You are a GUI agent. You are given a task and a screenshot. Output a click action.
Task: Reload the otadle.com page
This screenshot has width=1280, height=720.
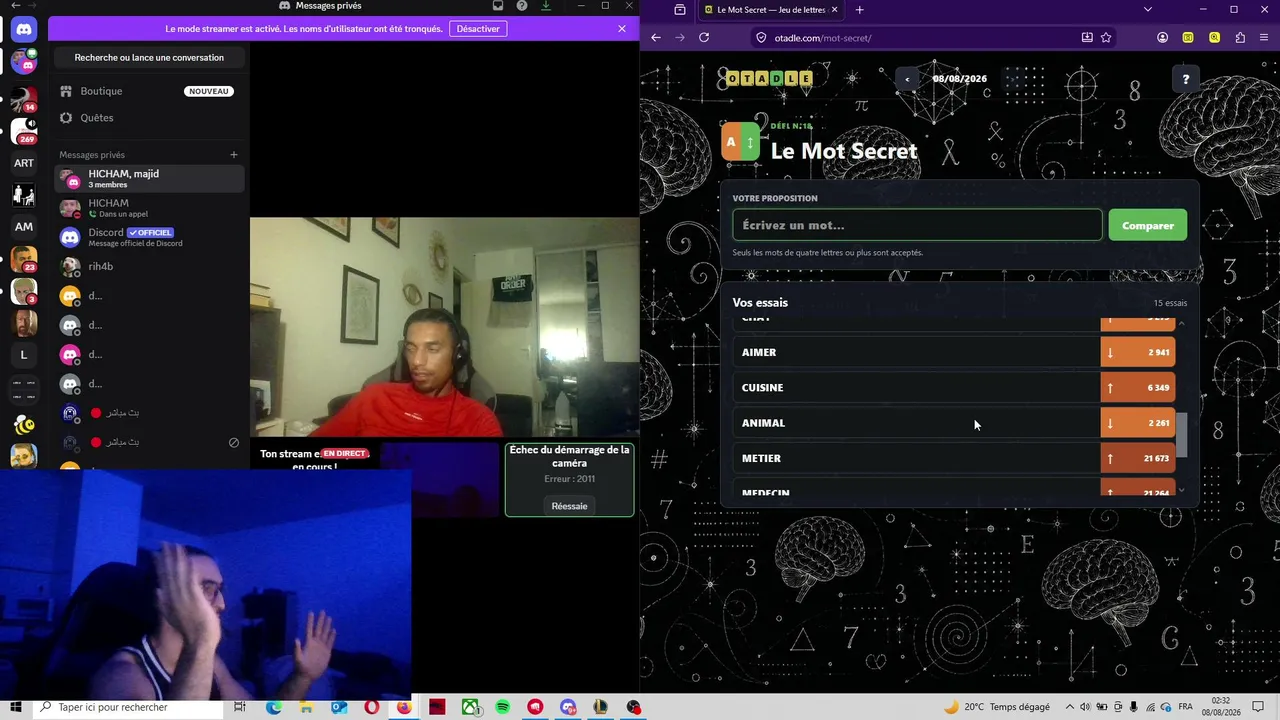(704, 38)
